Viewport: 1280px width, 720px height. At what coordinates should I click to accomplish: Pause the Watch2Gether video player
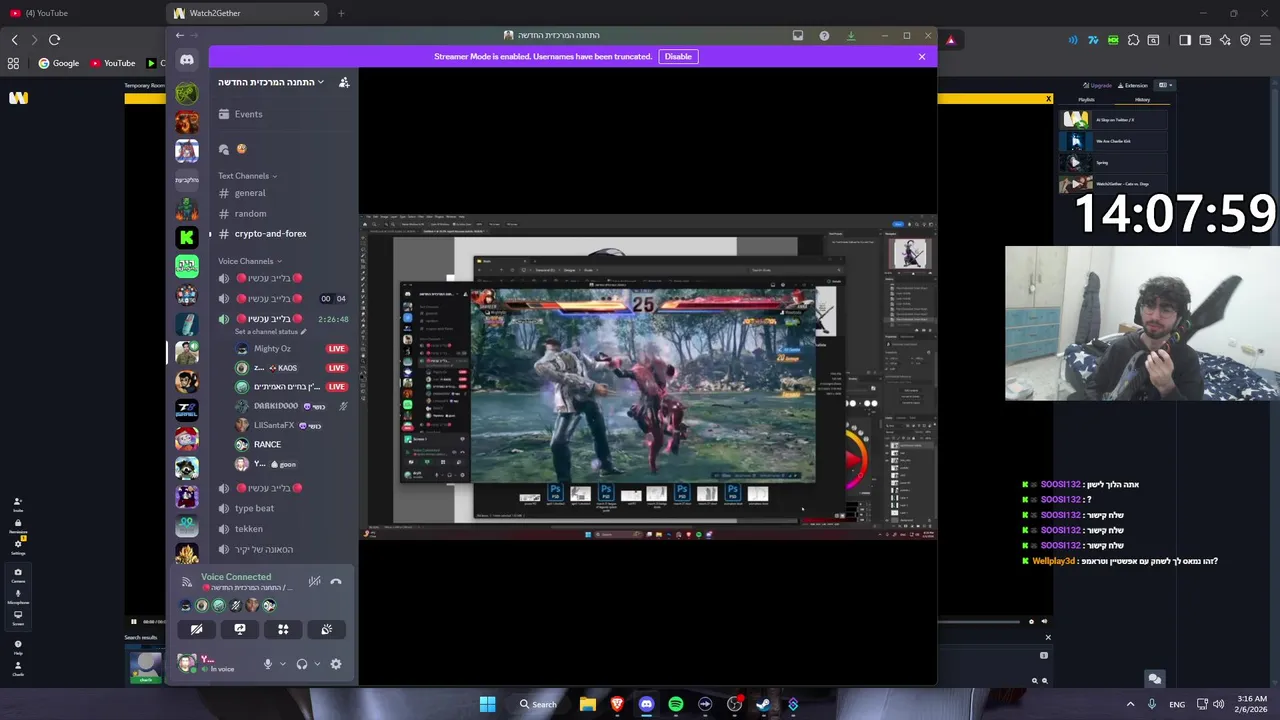(x=133, y=621)
